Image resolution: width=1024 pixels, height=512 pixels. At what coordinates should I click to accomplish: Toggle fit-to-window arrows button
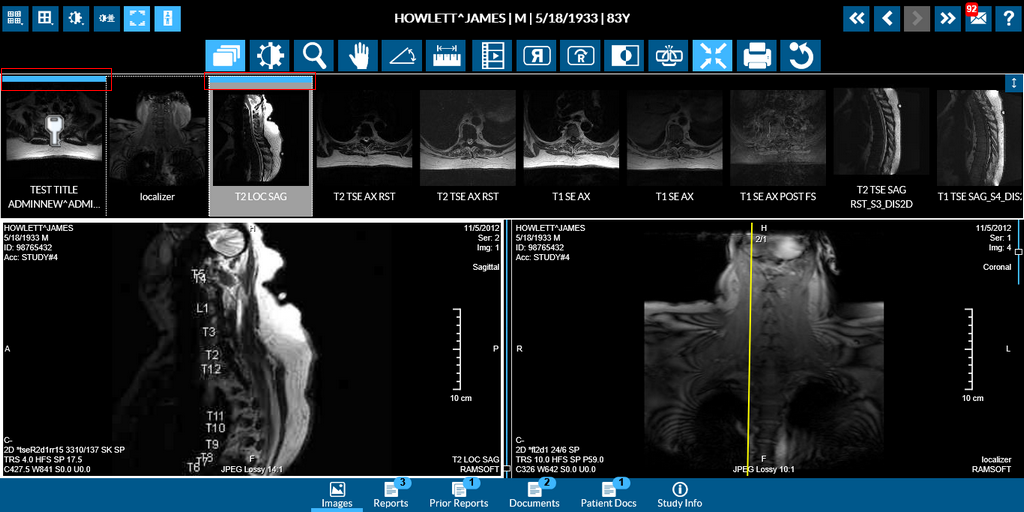click(712, 56)
